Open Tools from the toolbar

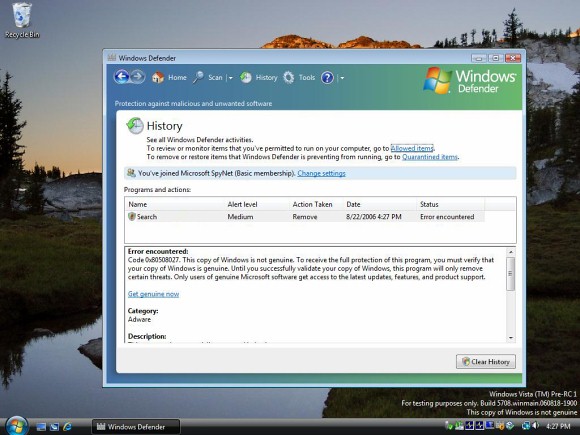307,77
